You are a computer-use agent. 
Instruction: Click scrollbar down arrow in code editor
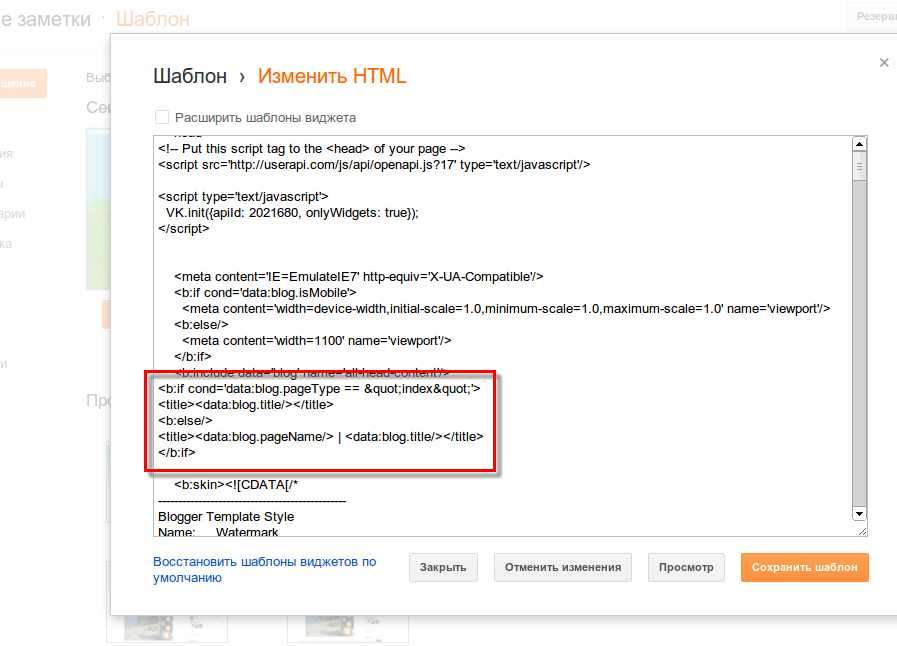point(859,514)
